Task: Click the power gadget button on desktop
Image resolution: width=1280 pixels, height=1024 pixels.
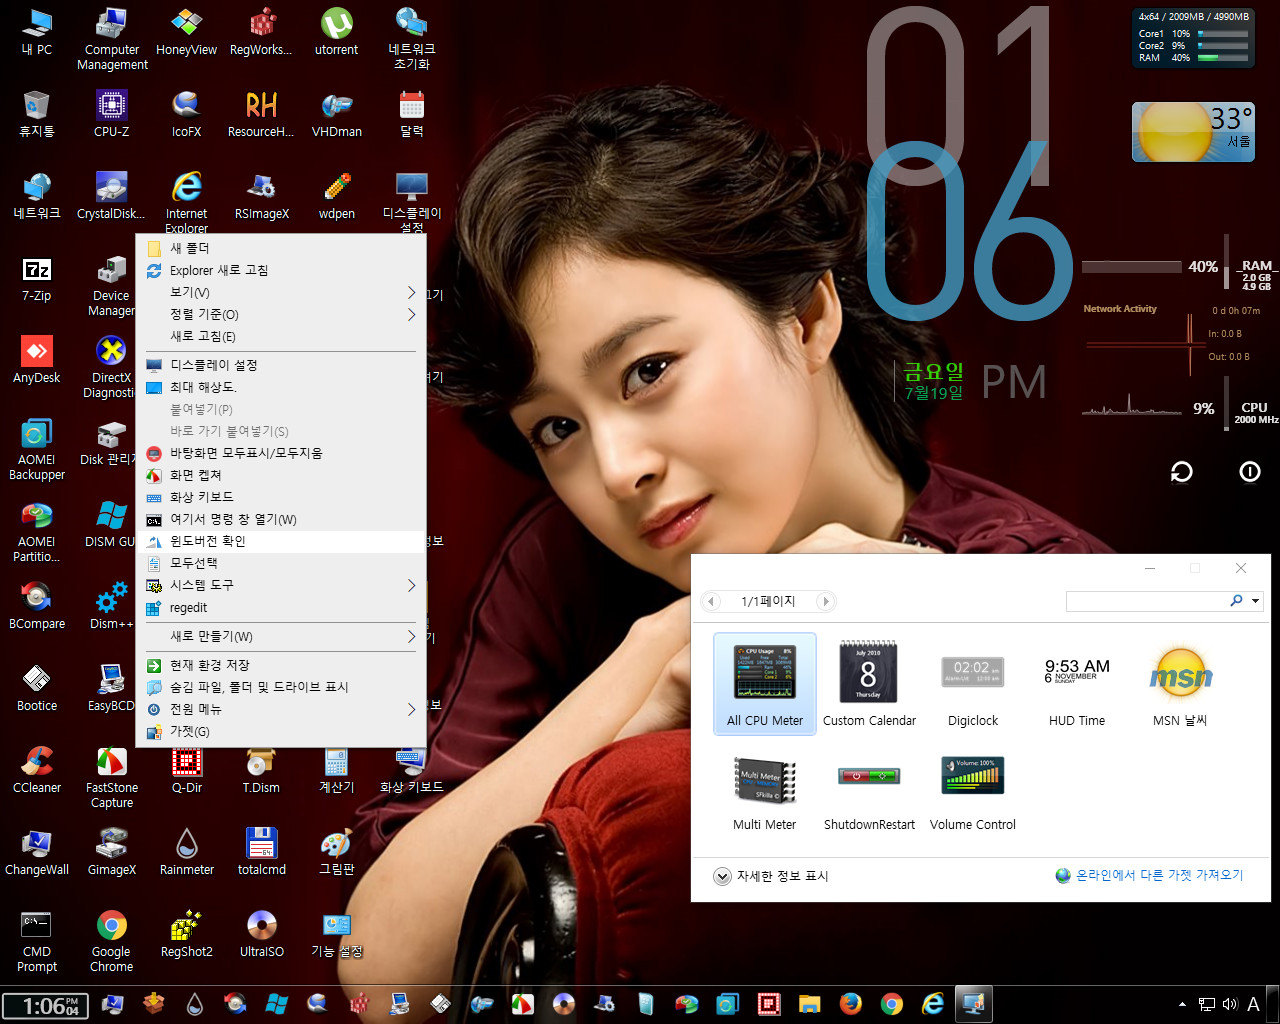Action: (x=1250, y=472)
